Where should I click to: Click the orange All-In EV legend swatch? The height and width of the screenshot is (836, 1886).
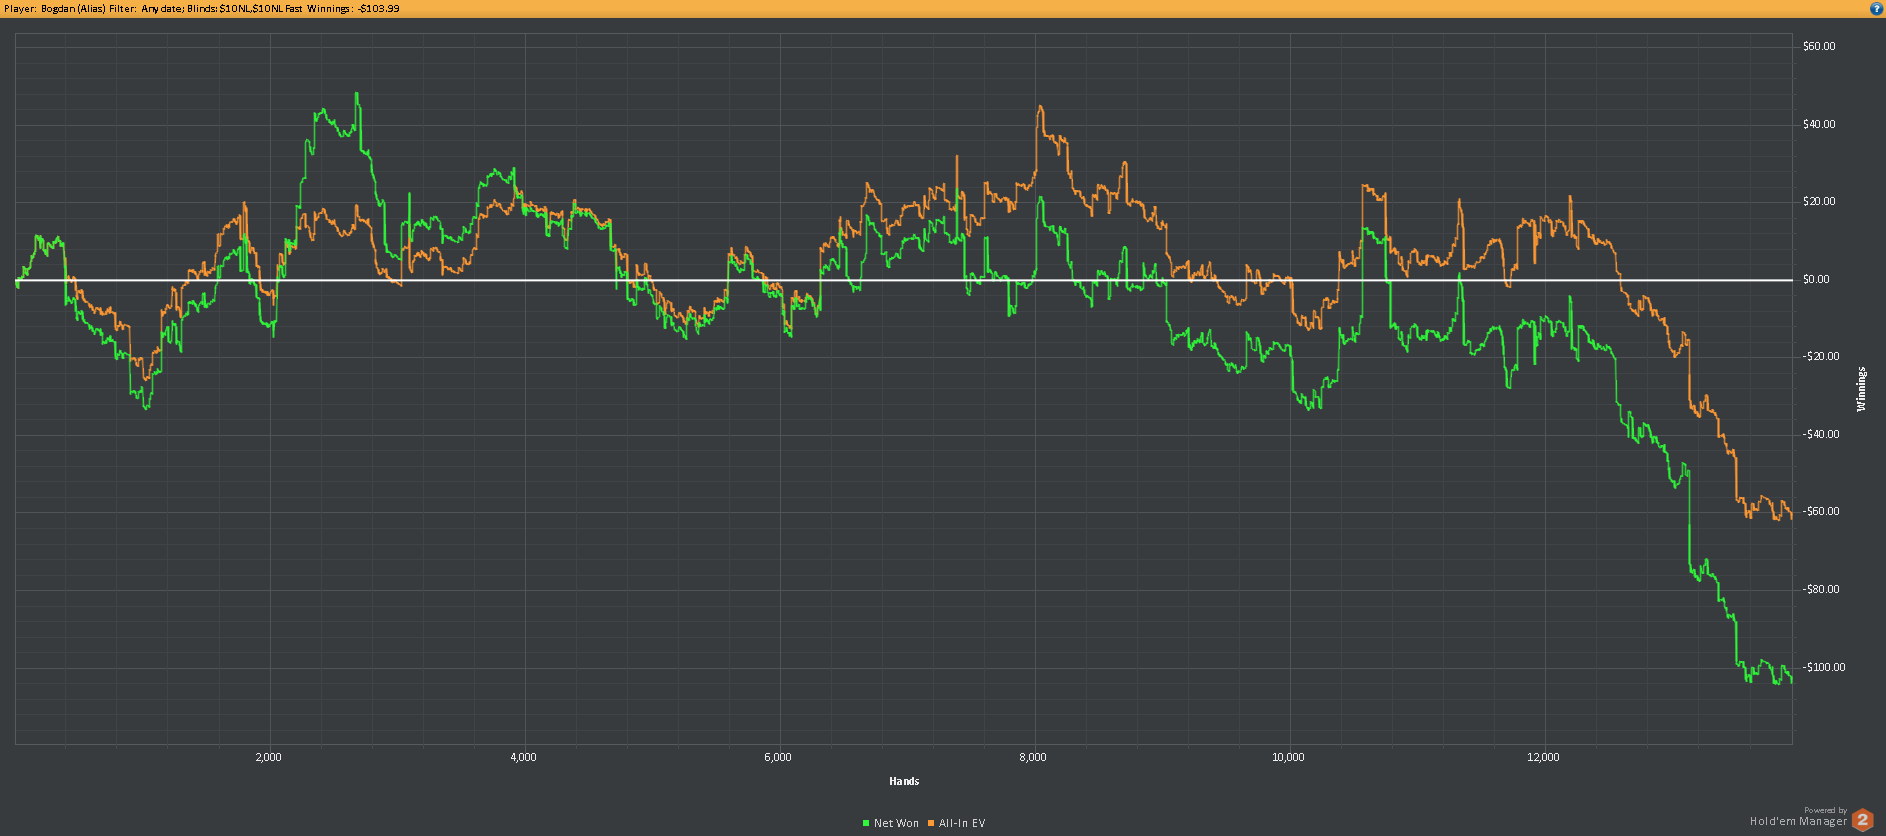tap(931, 823)
